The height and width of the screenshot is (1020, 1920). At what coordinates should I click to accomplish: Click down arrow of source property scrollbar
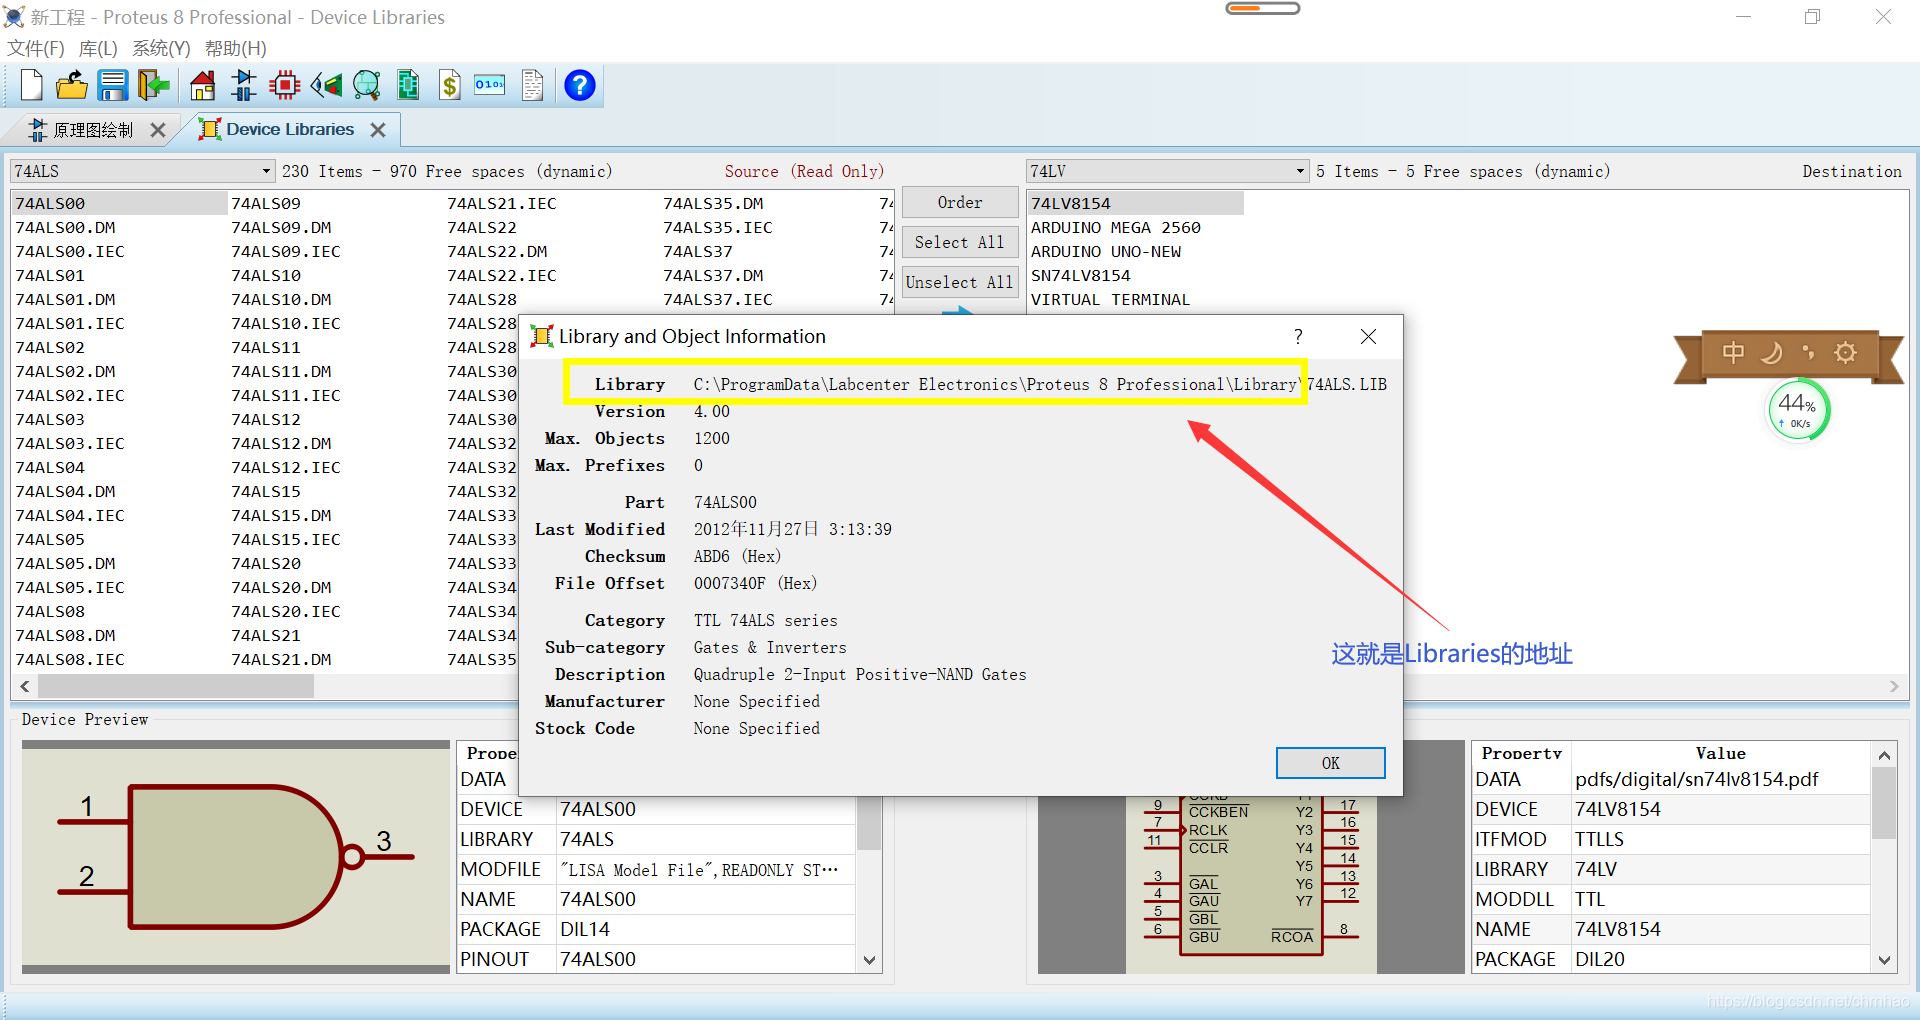869,960
